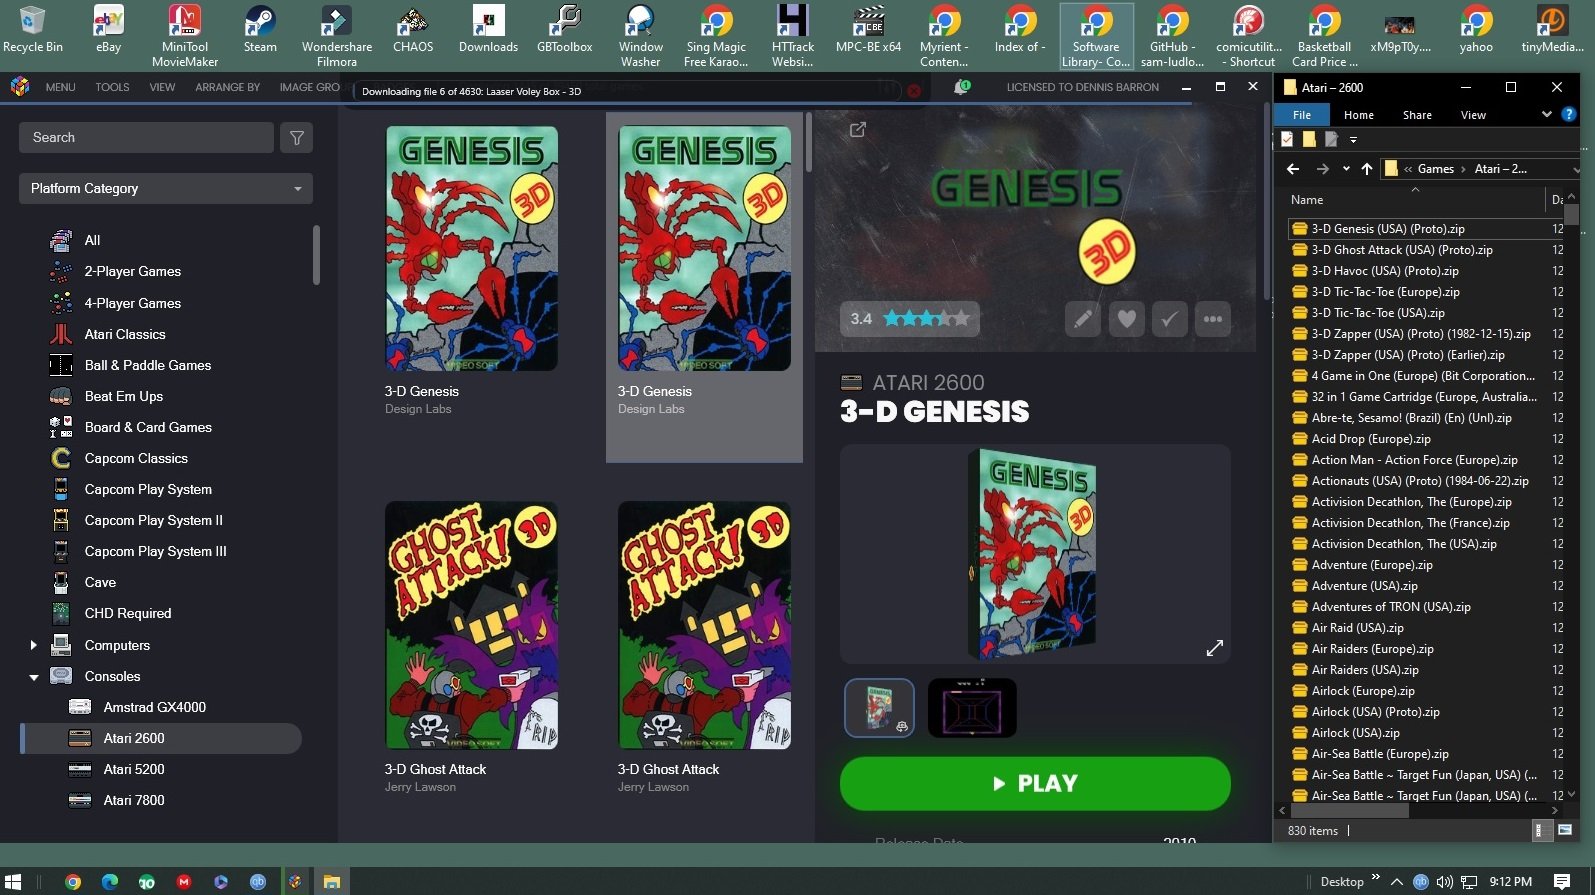Open the Action Center notification icon
Screen dimensions: 1595x895
(1562, 882)
